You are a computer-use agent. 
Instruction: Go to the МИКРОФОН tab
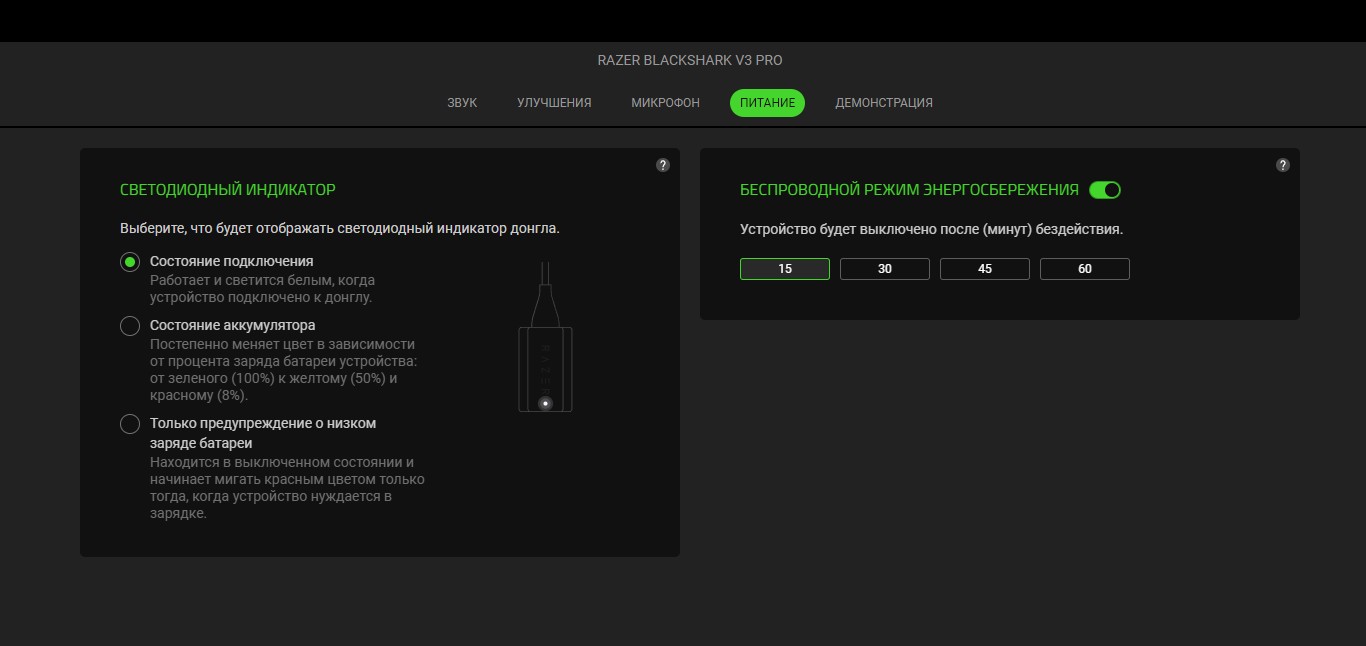pyautogui.click(x=665, y=103)
